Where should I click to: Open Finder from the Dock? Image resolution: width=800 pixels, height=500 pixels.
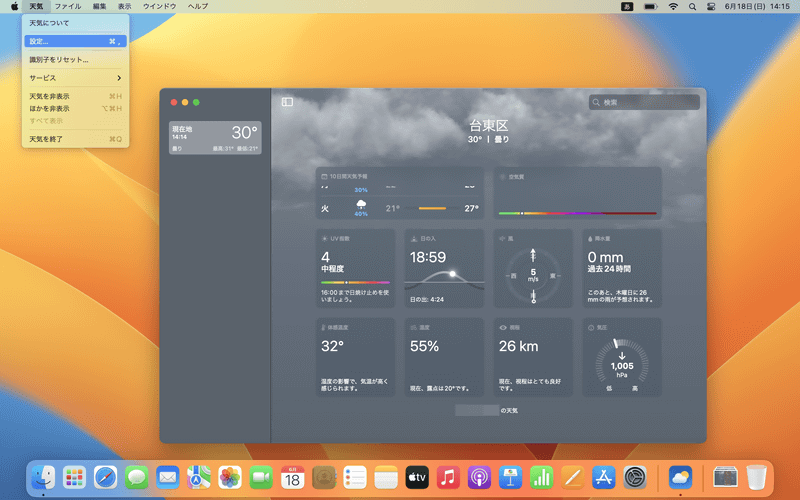point(43,478)
